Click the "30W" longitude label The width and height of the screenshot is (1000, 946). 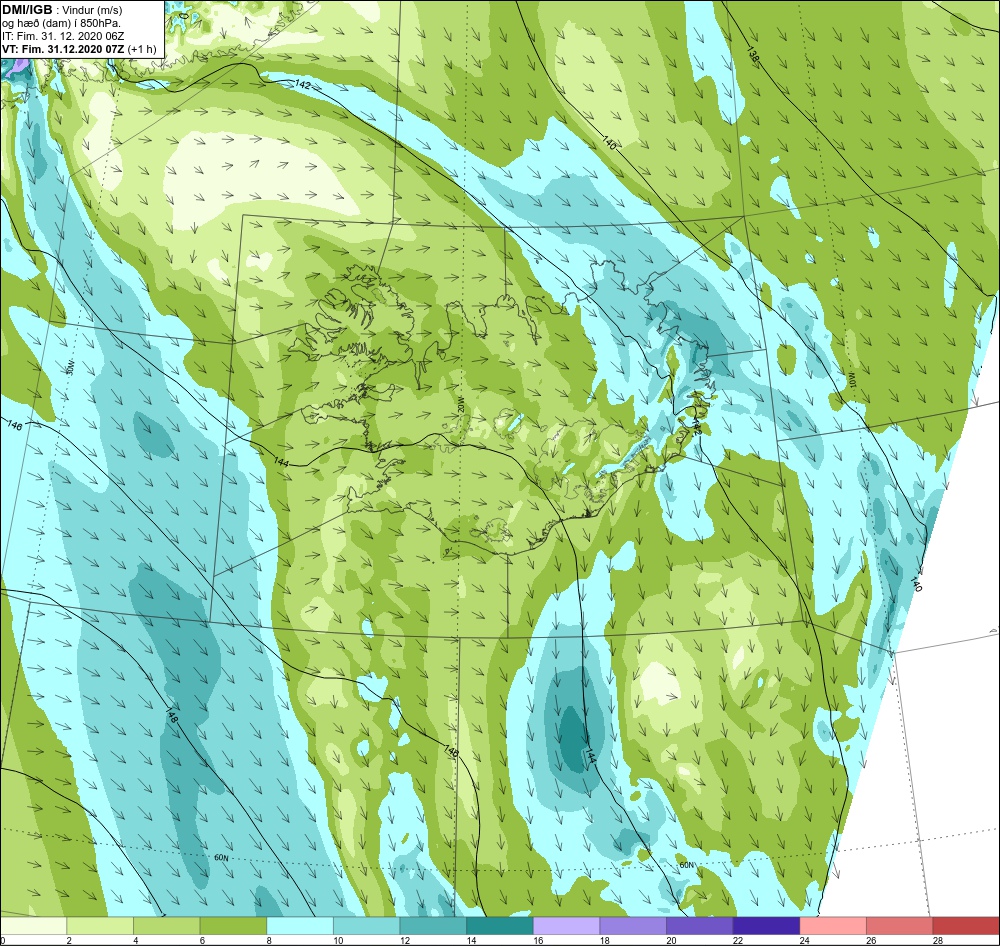point(70,369)
